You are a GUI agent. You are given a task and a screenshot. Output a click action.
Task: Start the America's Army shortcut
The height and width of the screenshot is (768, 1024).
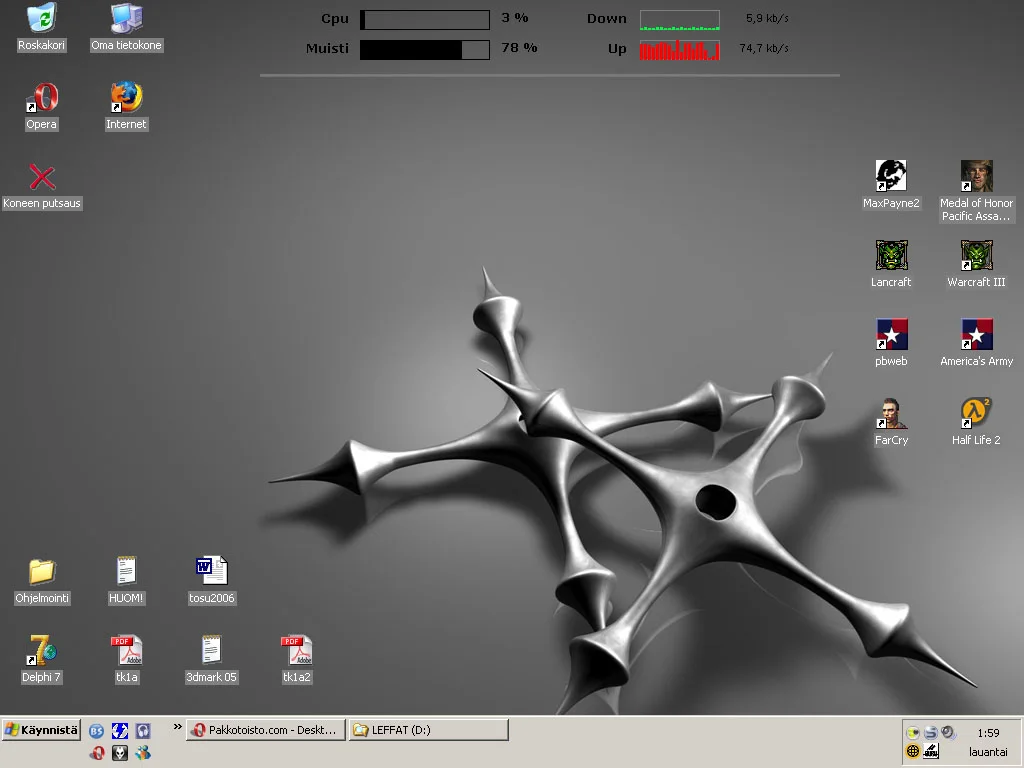[x=976, y=335]
